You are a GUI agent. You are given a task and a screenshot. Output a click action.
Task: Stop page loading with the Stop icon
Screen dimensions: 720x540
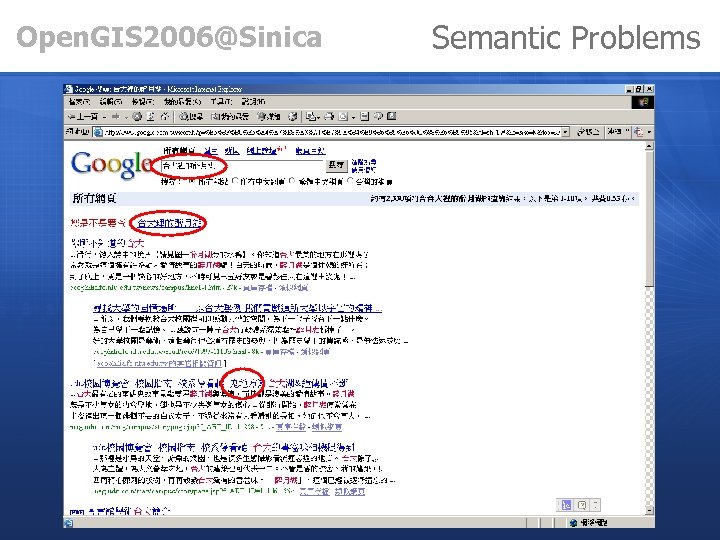coord(137,117)
